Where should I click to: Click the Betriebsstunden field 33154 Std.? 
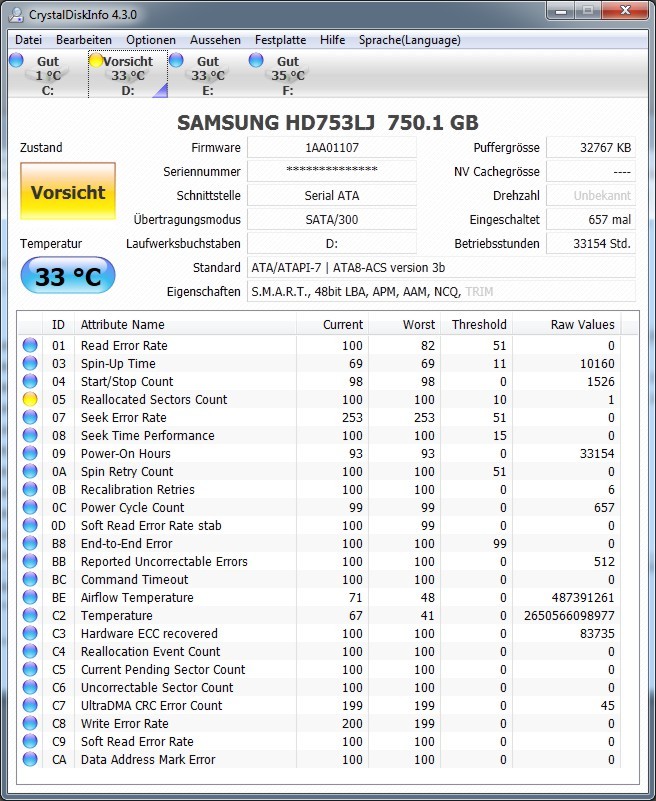(x=591, y=244)
